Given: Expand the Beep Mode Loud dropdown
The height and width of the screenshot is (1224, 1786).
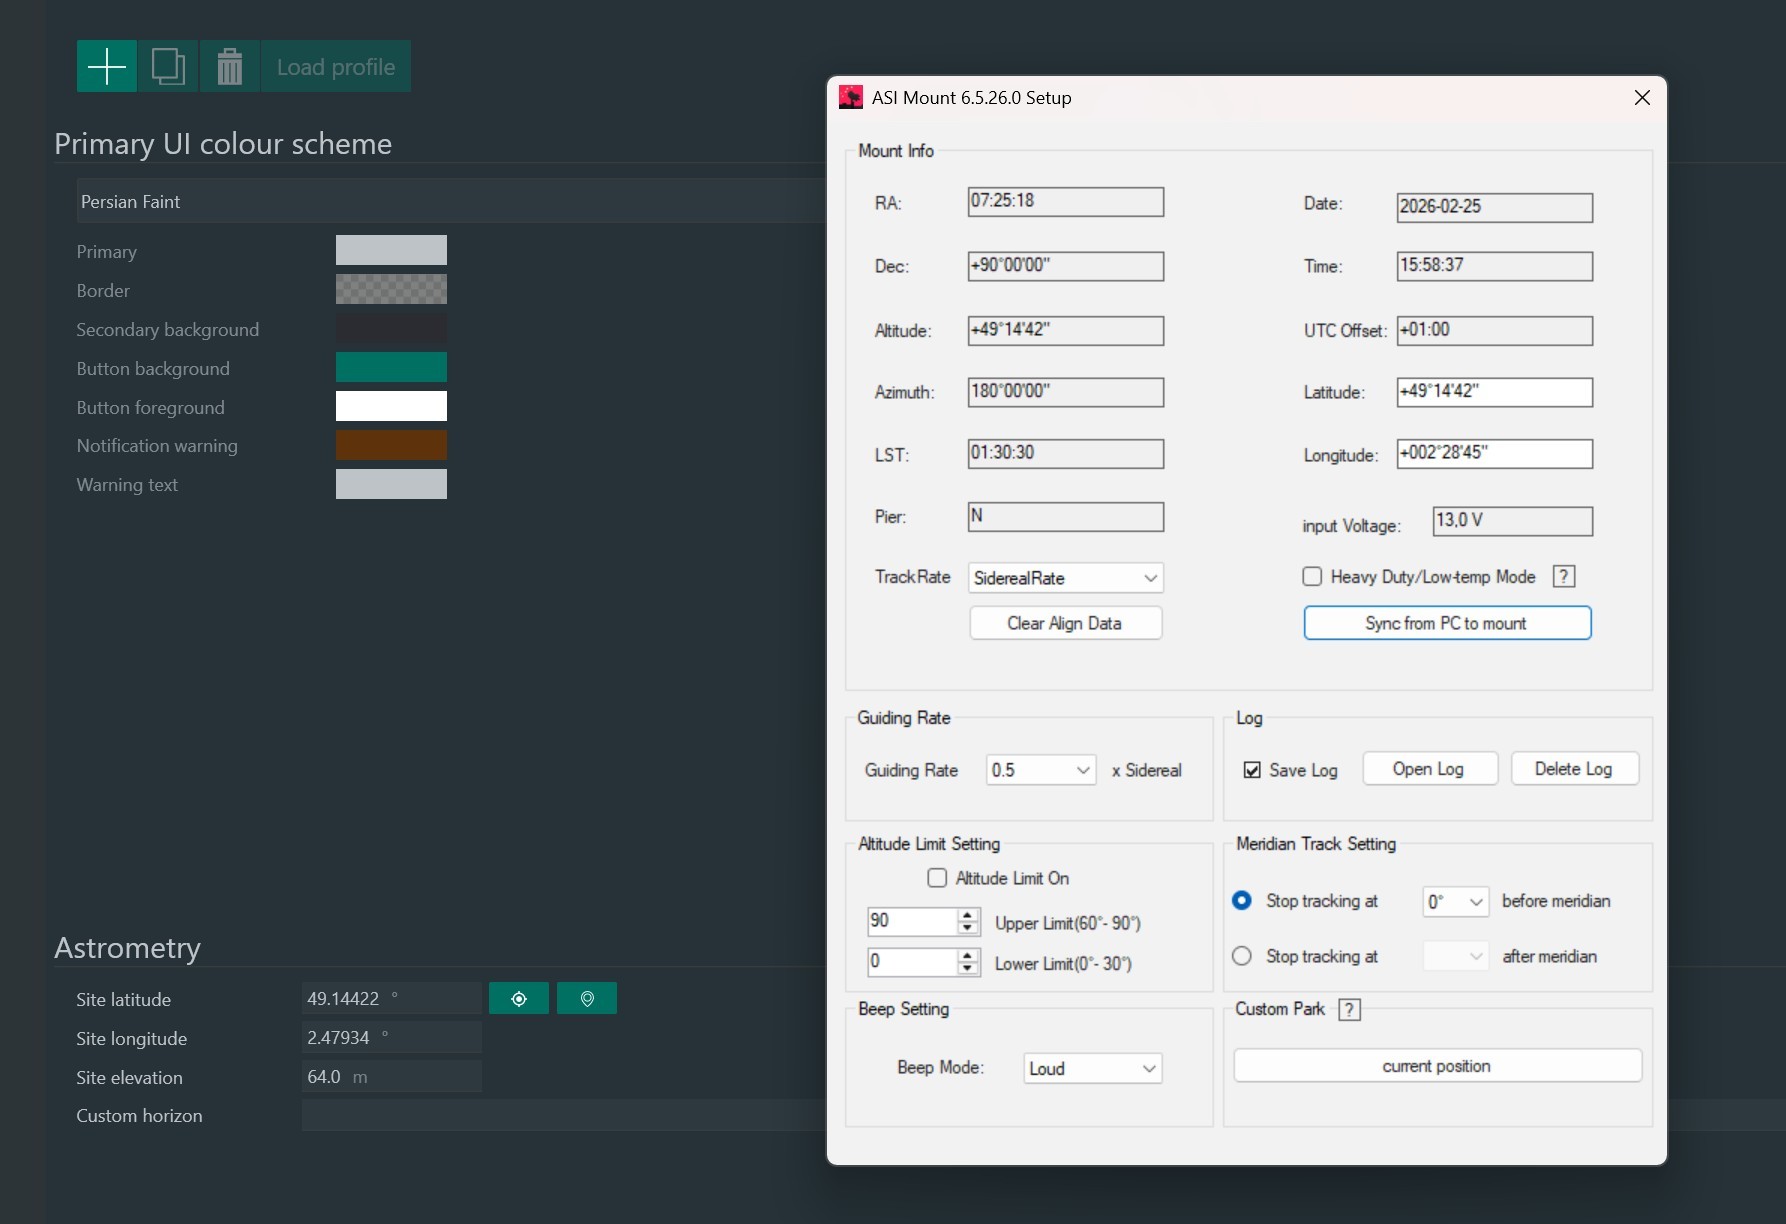Looking at the screenshot, I should tap(1093, 1068).
